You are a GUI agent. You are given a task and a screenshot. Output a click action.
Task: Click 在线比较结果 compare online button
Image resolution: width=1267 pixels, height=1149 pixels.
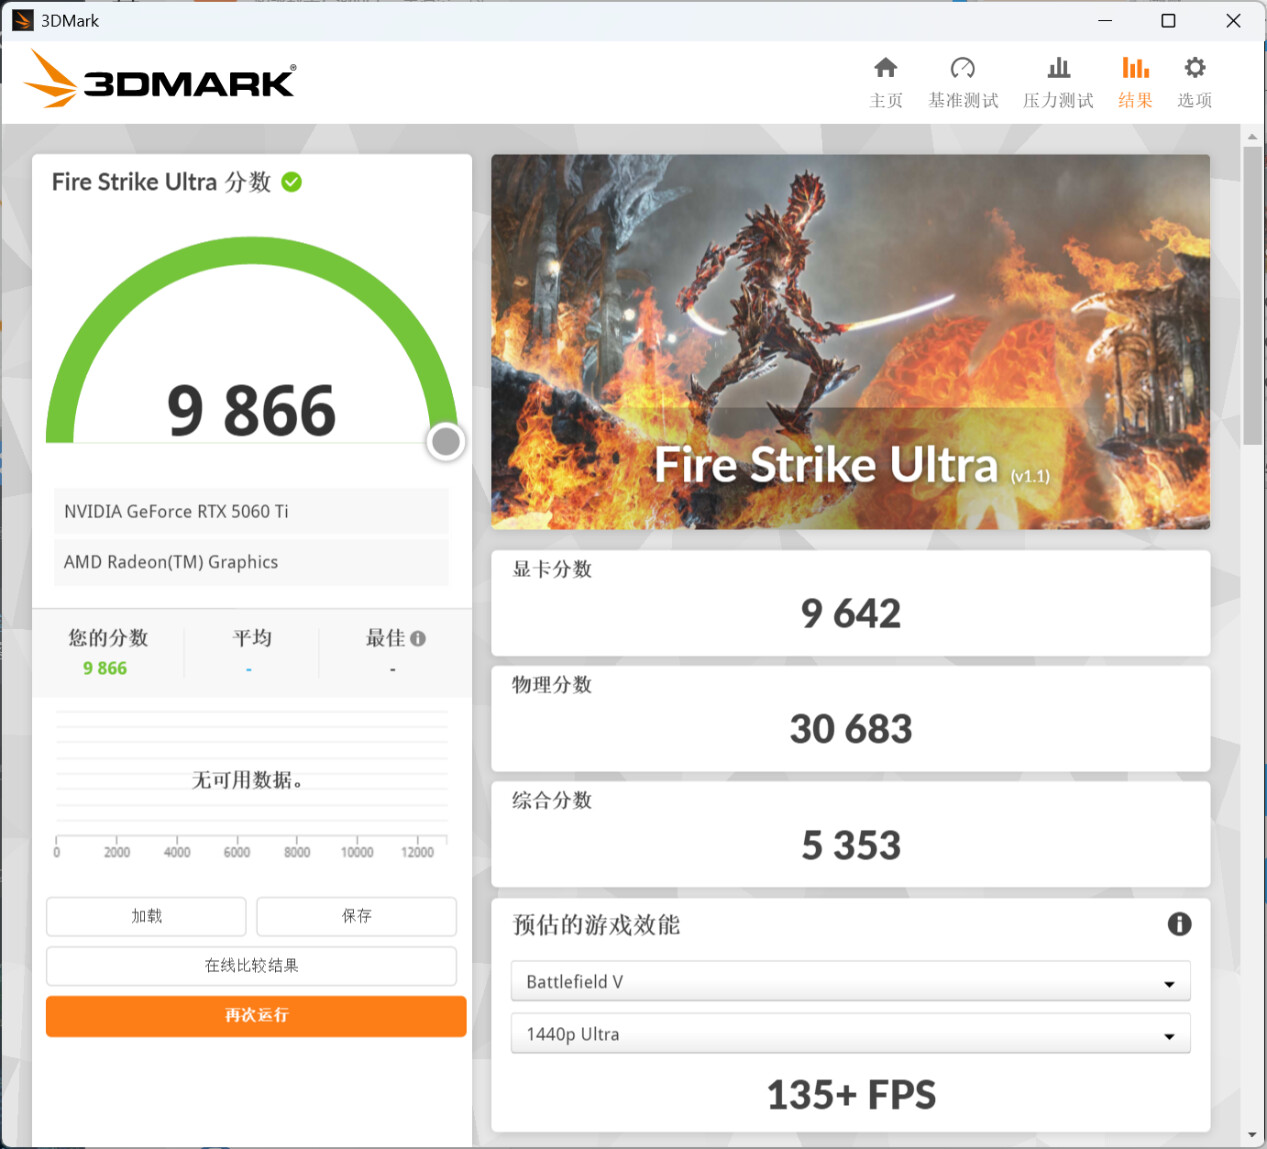point(251,966)
